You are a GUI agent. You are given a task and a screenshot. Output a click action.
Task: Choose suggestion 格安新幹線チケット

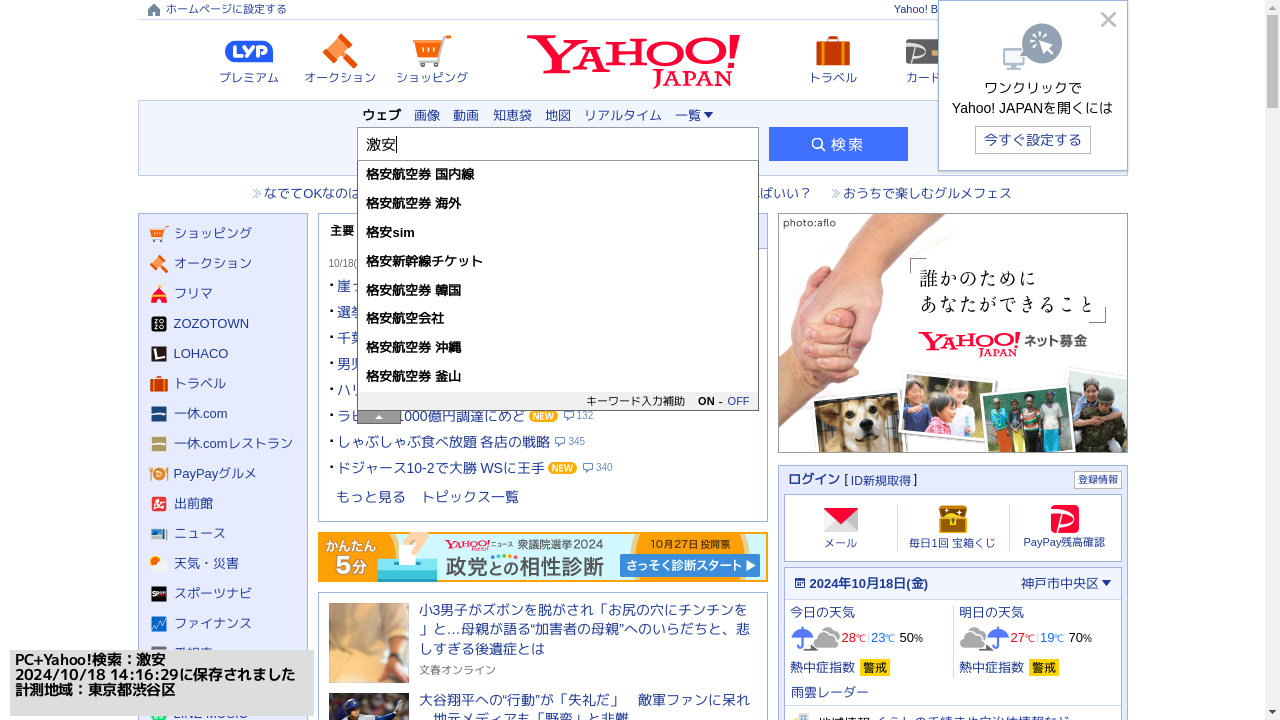pos(558,261)
